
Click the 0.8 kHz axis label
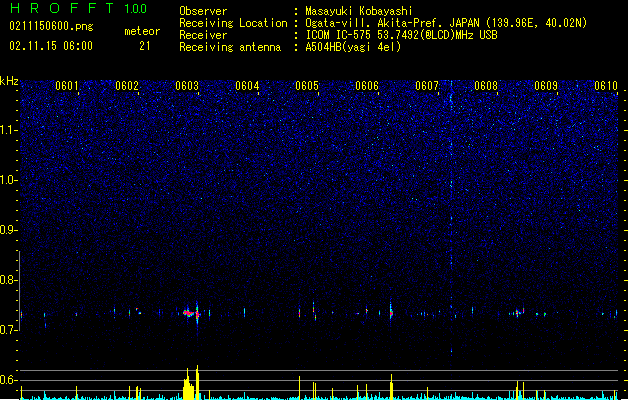pyautogui.click(x=9, y=280)
